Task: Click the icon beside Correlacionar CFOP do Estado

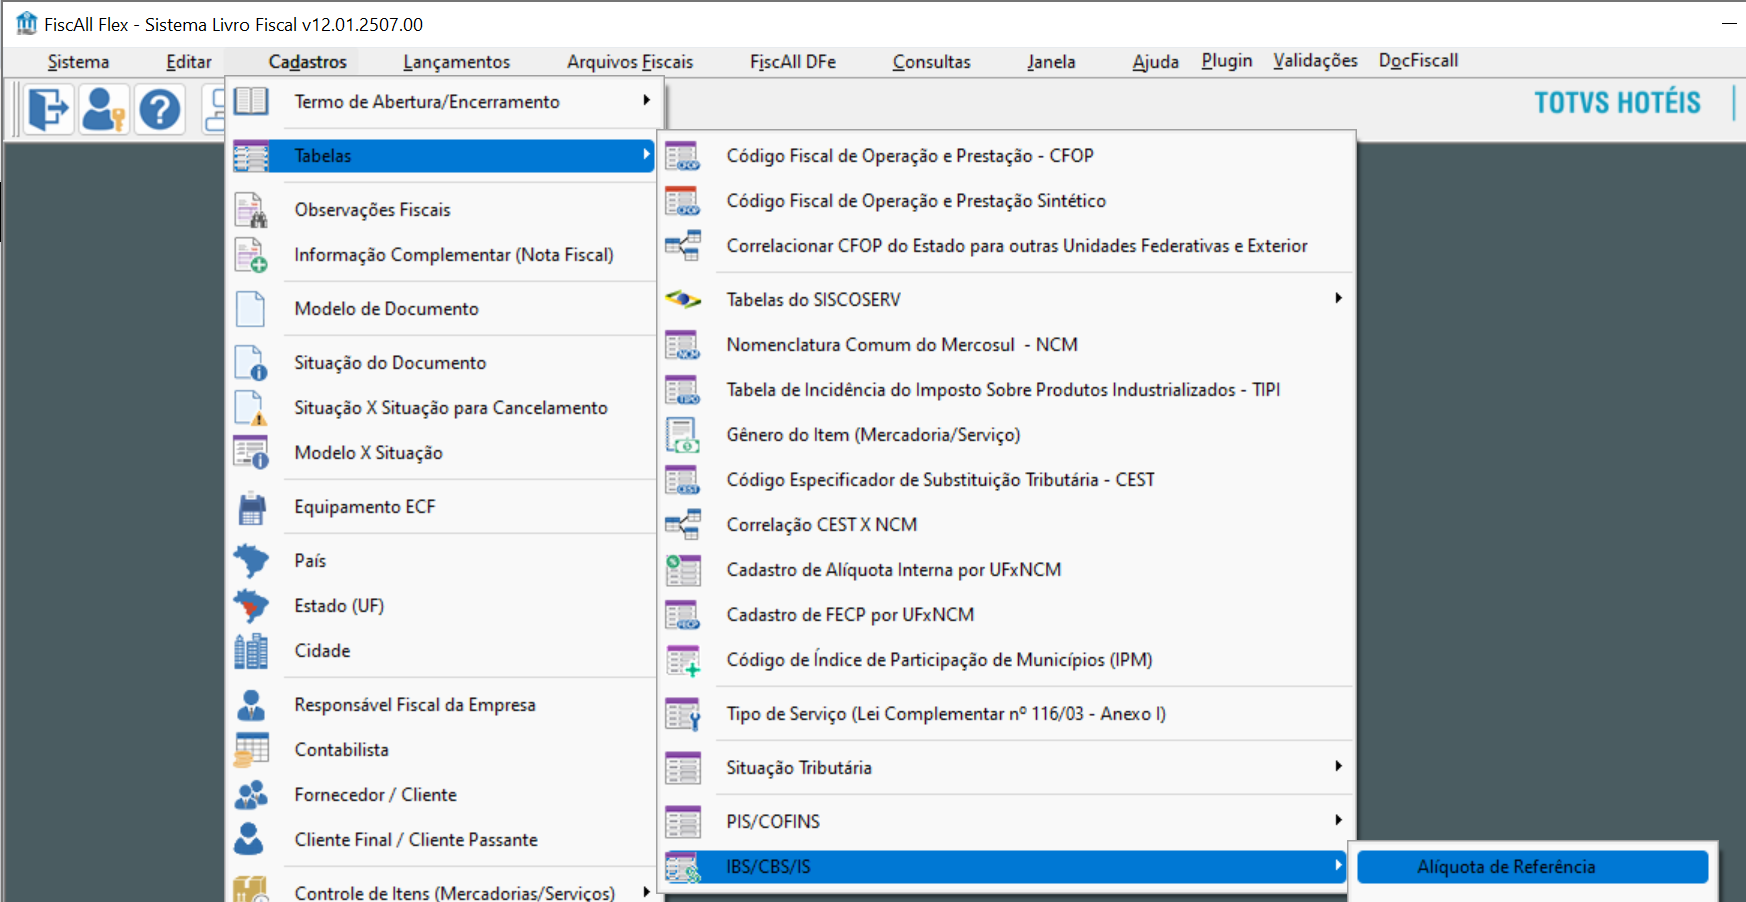Action: [x=683, y=246]
